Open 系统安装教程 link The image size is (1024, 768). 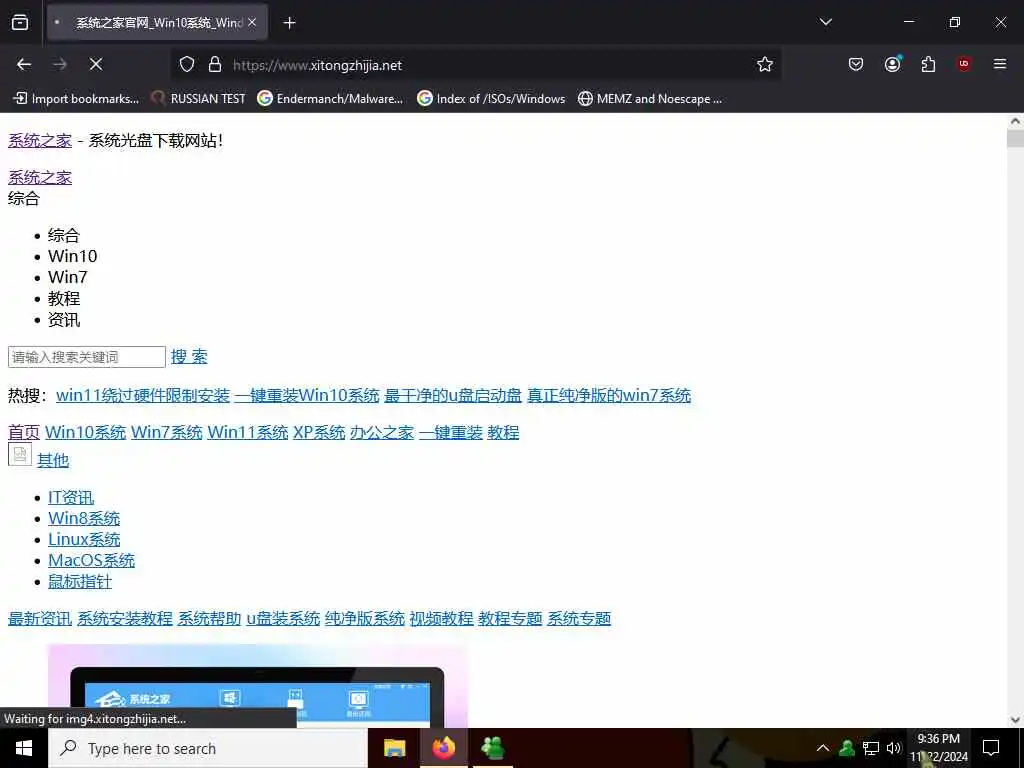(125, 618)
